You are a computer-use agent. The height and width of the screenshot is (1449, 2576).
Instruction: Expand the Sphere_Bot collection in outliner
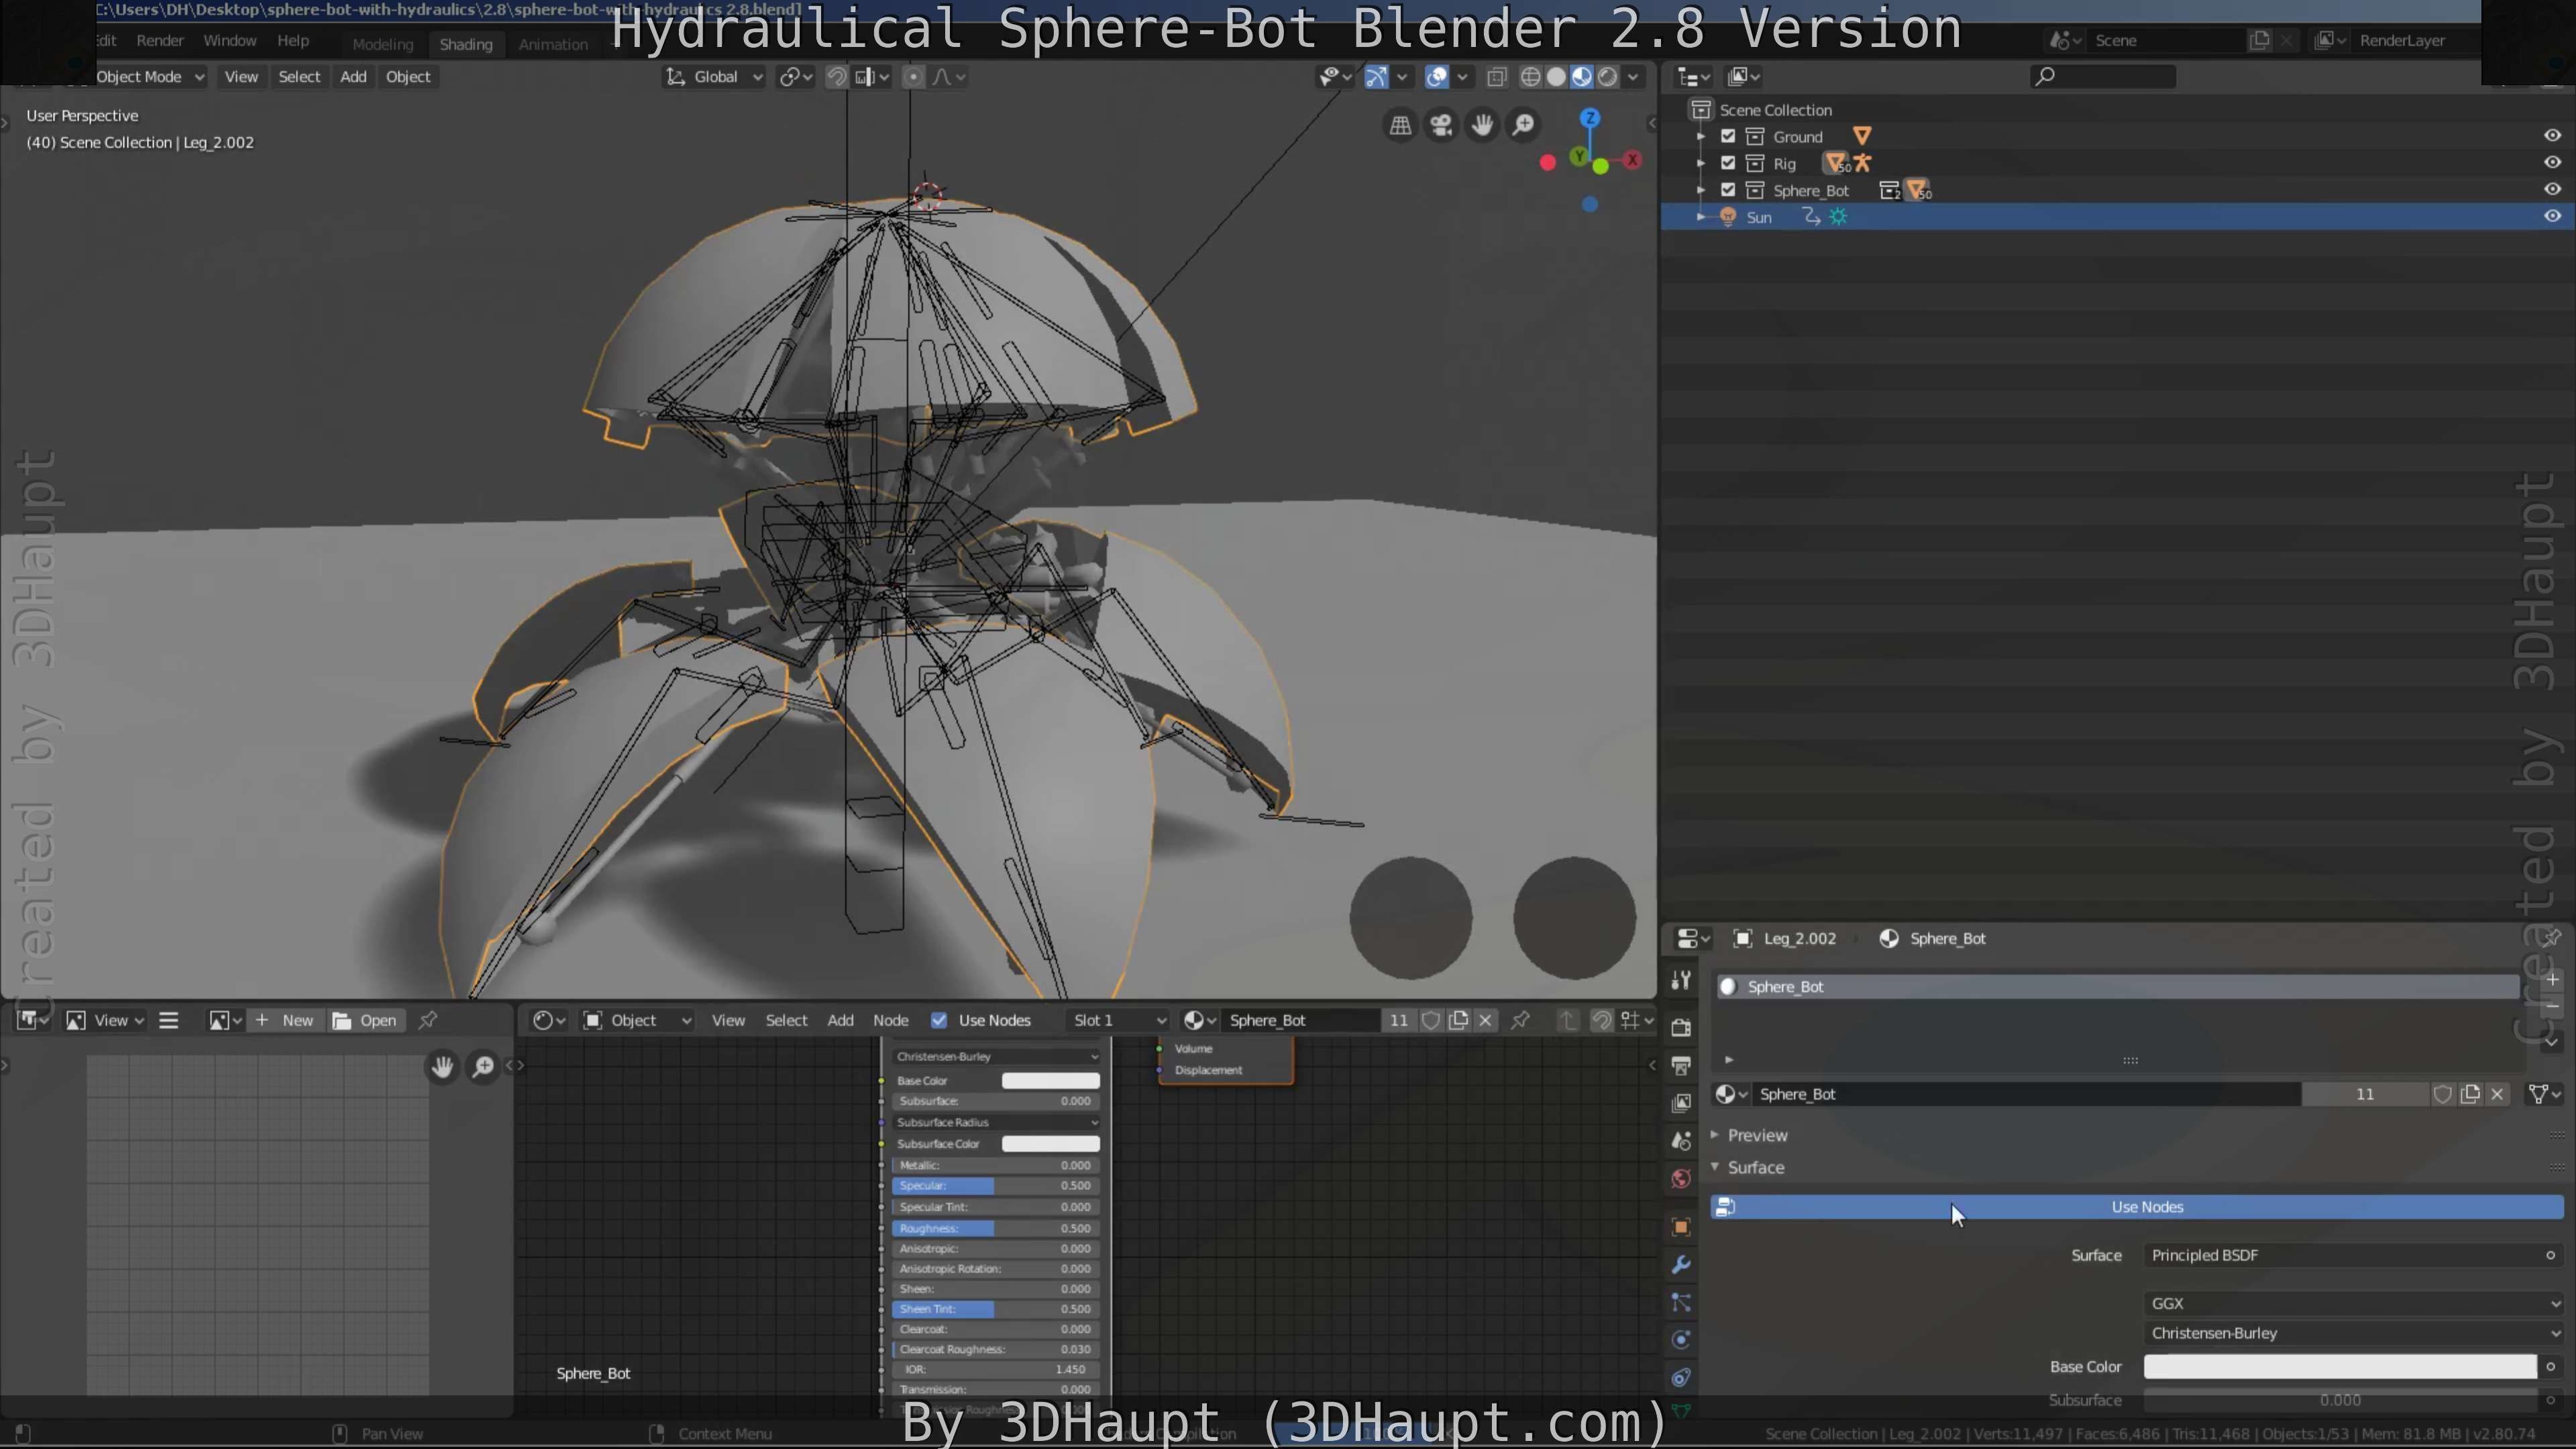tap(1701, 190)
